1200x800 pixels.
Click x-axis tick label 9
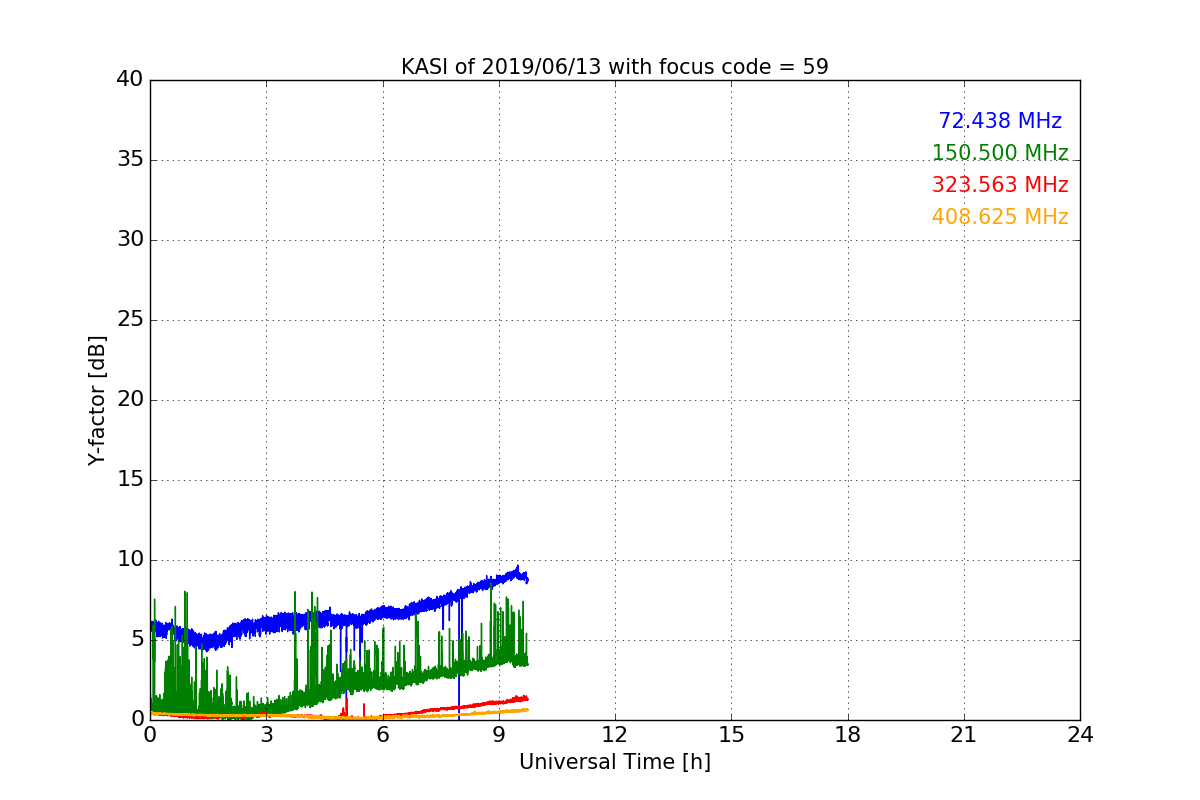coord(499,735)
